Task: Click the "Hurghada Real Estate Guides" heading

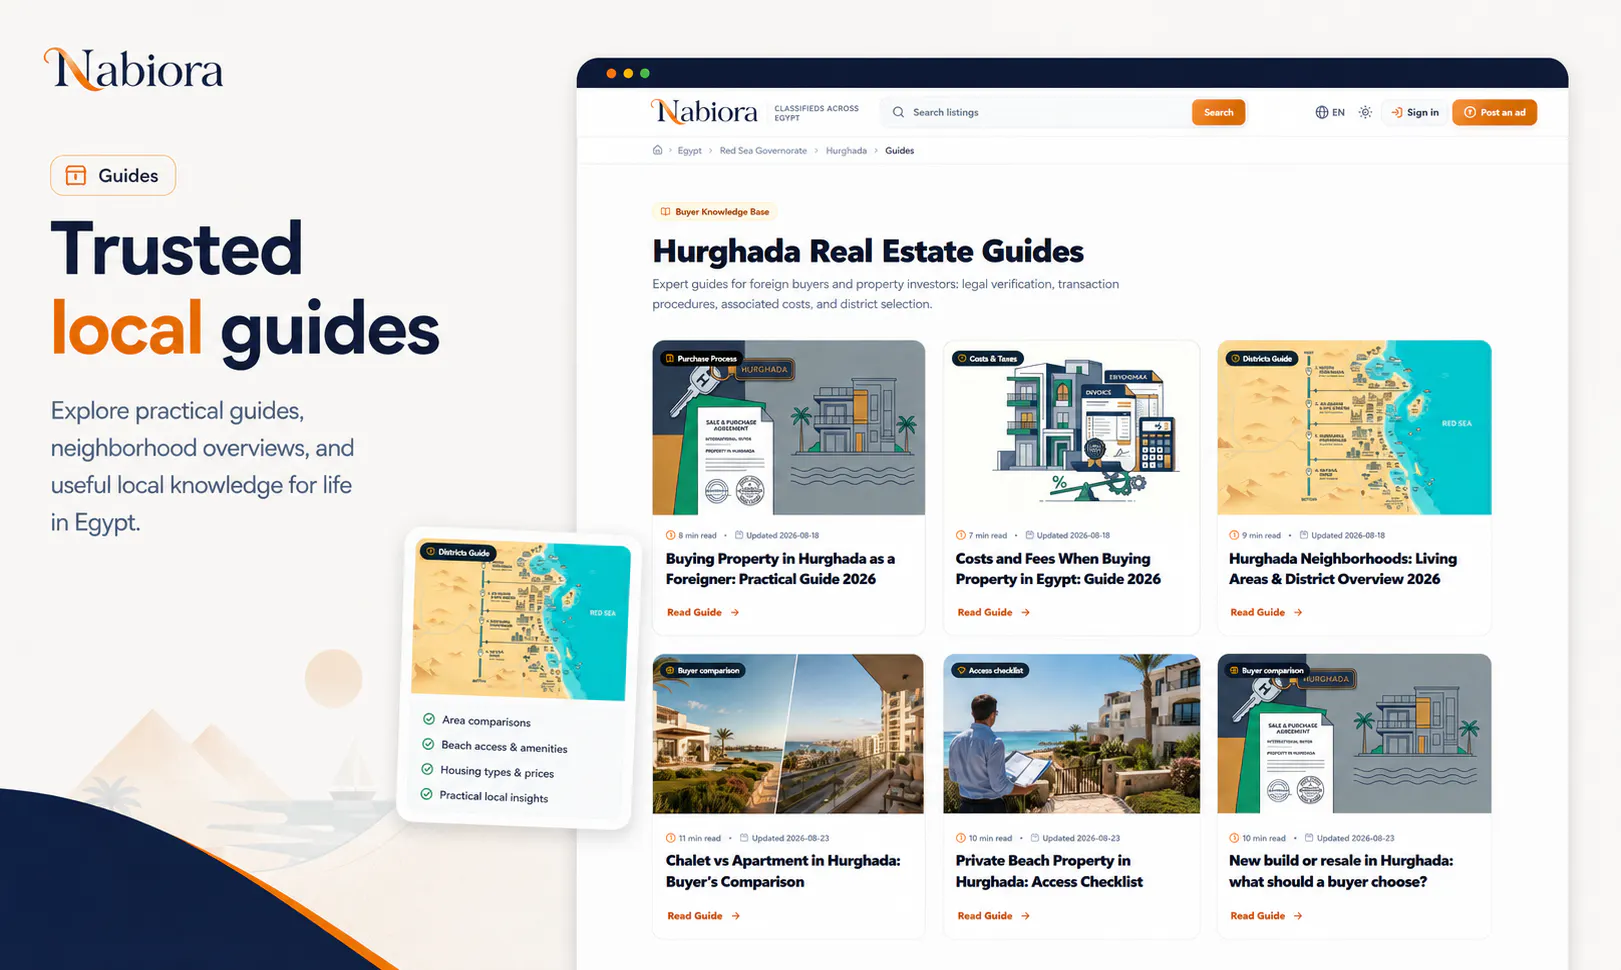Action: (x=868, y=251)
